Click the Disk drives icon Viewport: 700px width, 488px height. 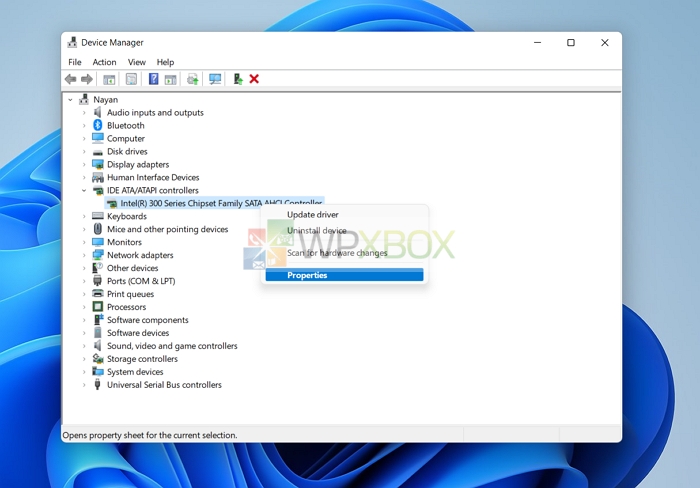[x=98, y=152]
